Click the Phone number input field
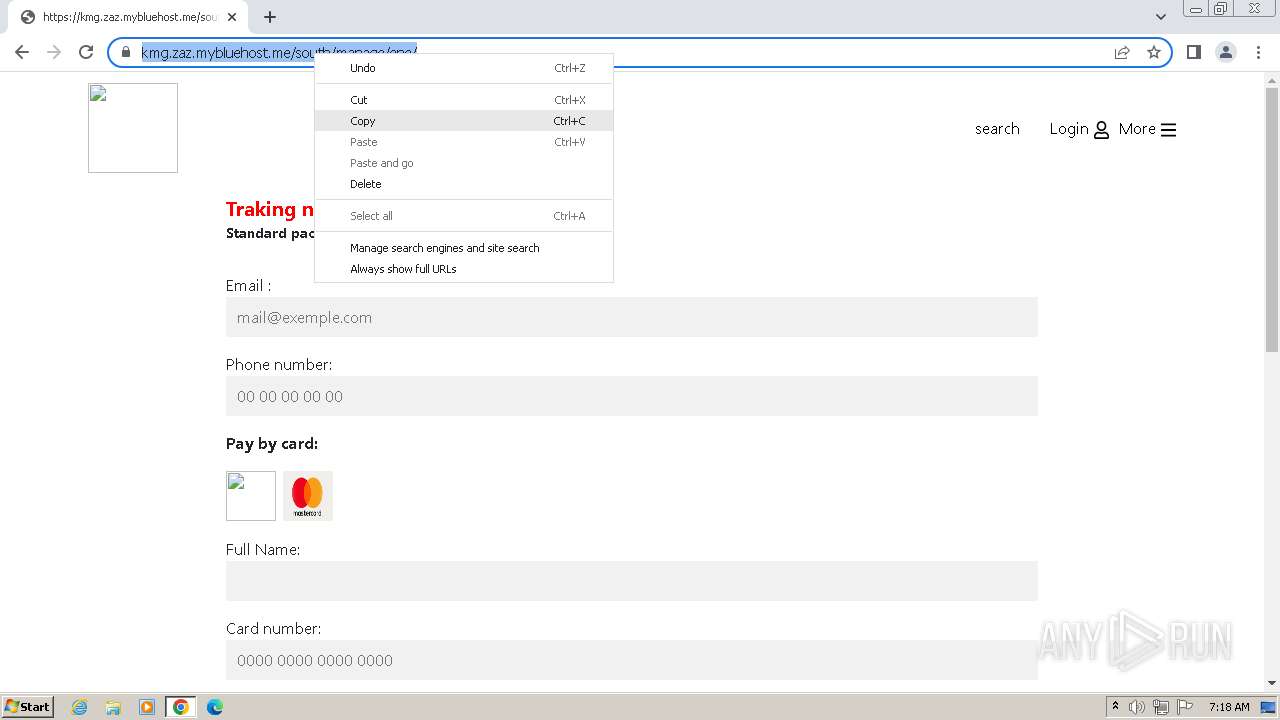1280x720 pixels. pyautogui.click(x=632, y=396)
